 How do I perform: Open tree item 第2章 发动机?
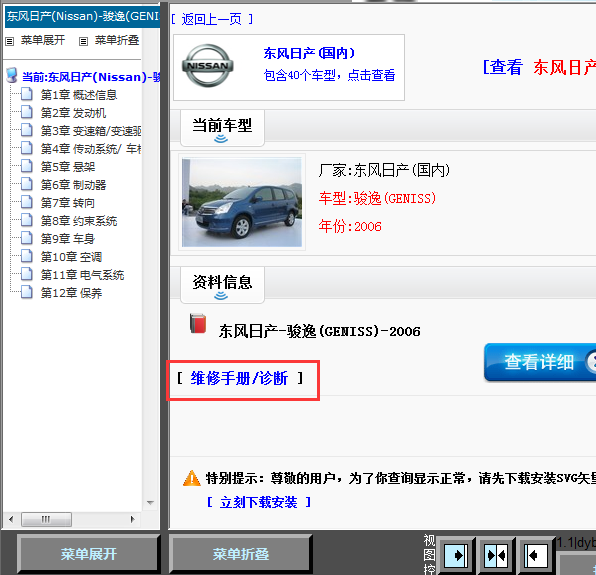[73, 113]
